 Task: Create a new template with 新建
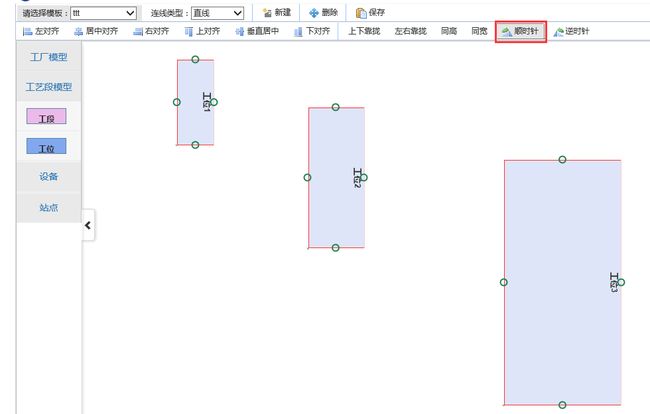[277, 13]
